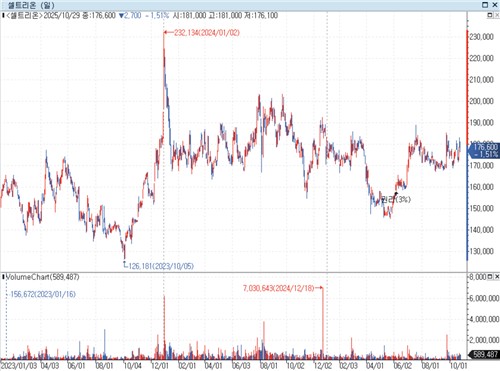Click the low price 저:176,100

click(x=261, y=15)
